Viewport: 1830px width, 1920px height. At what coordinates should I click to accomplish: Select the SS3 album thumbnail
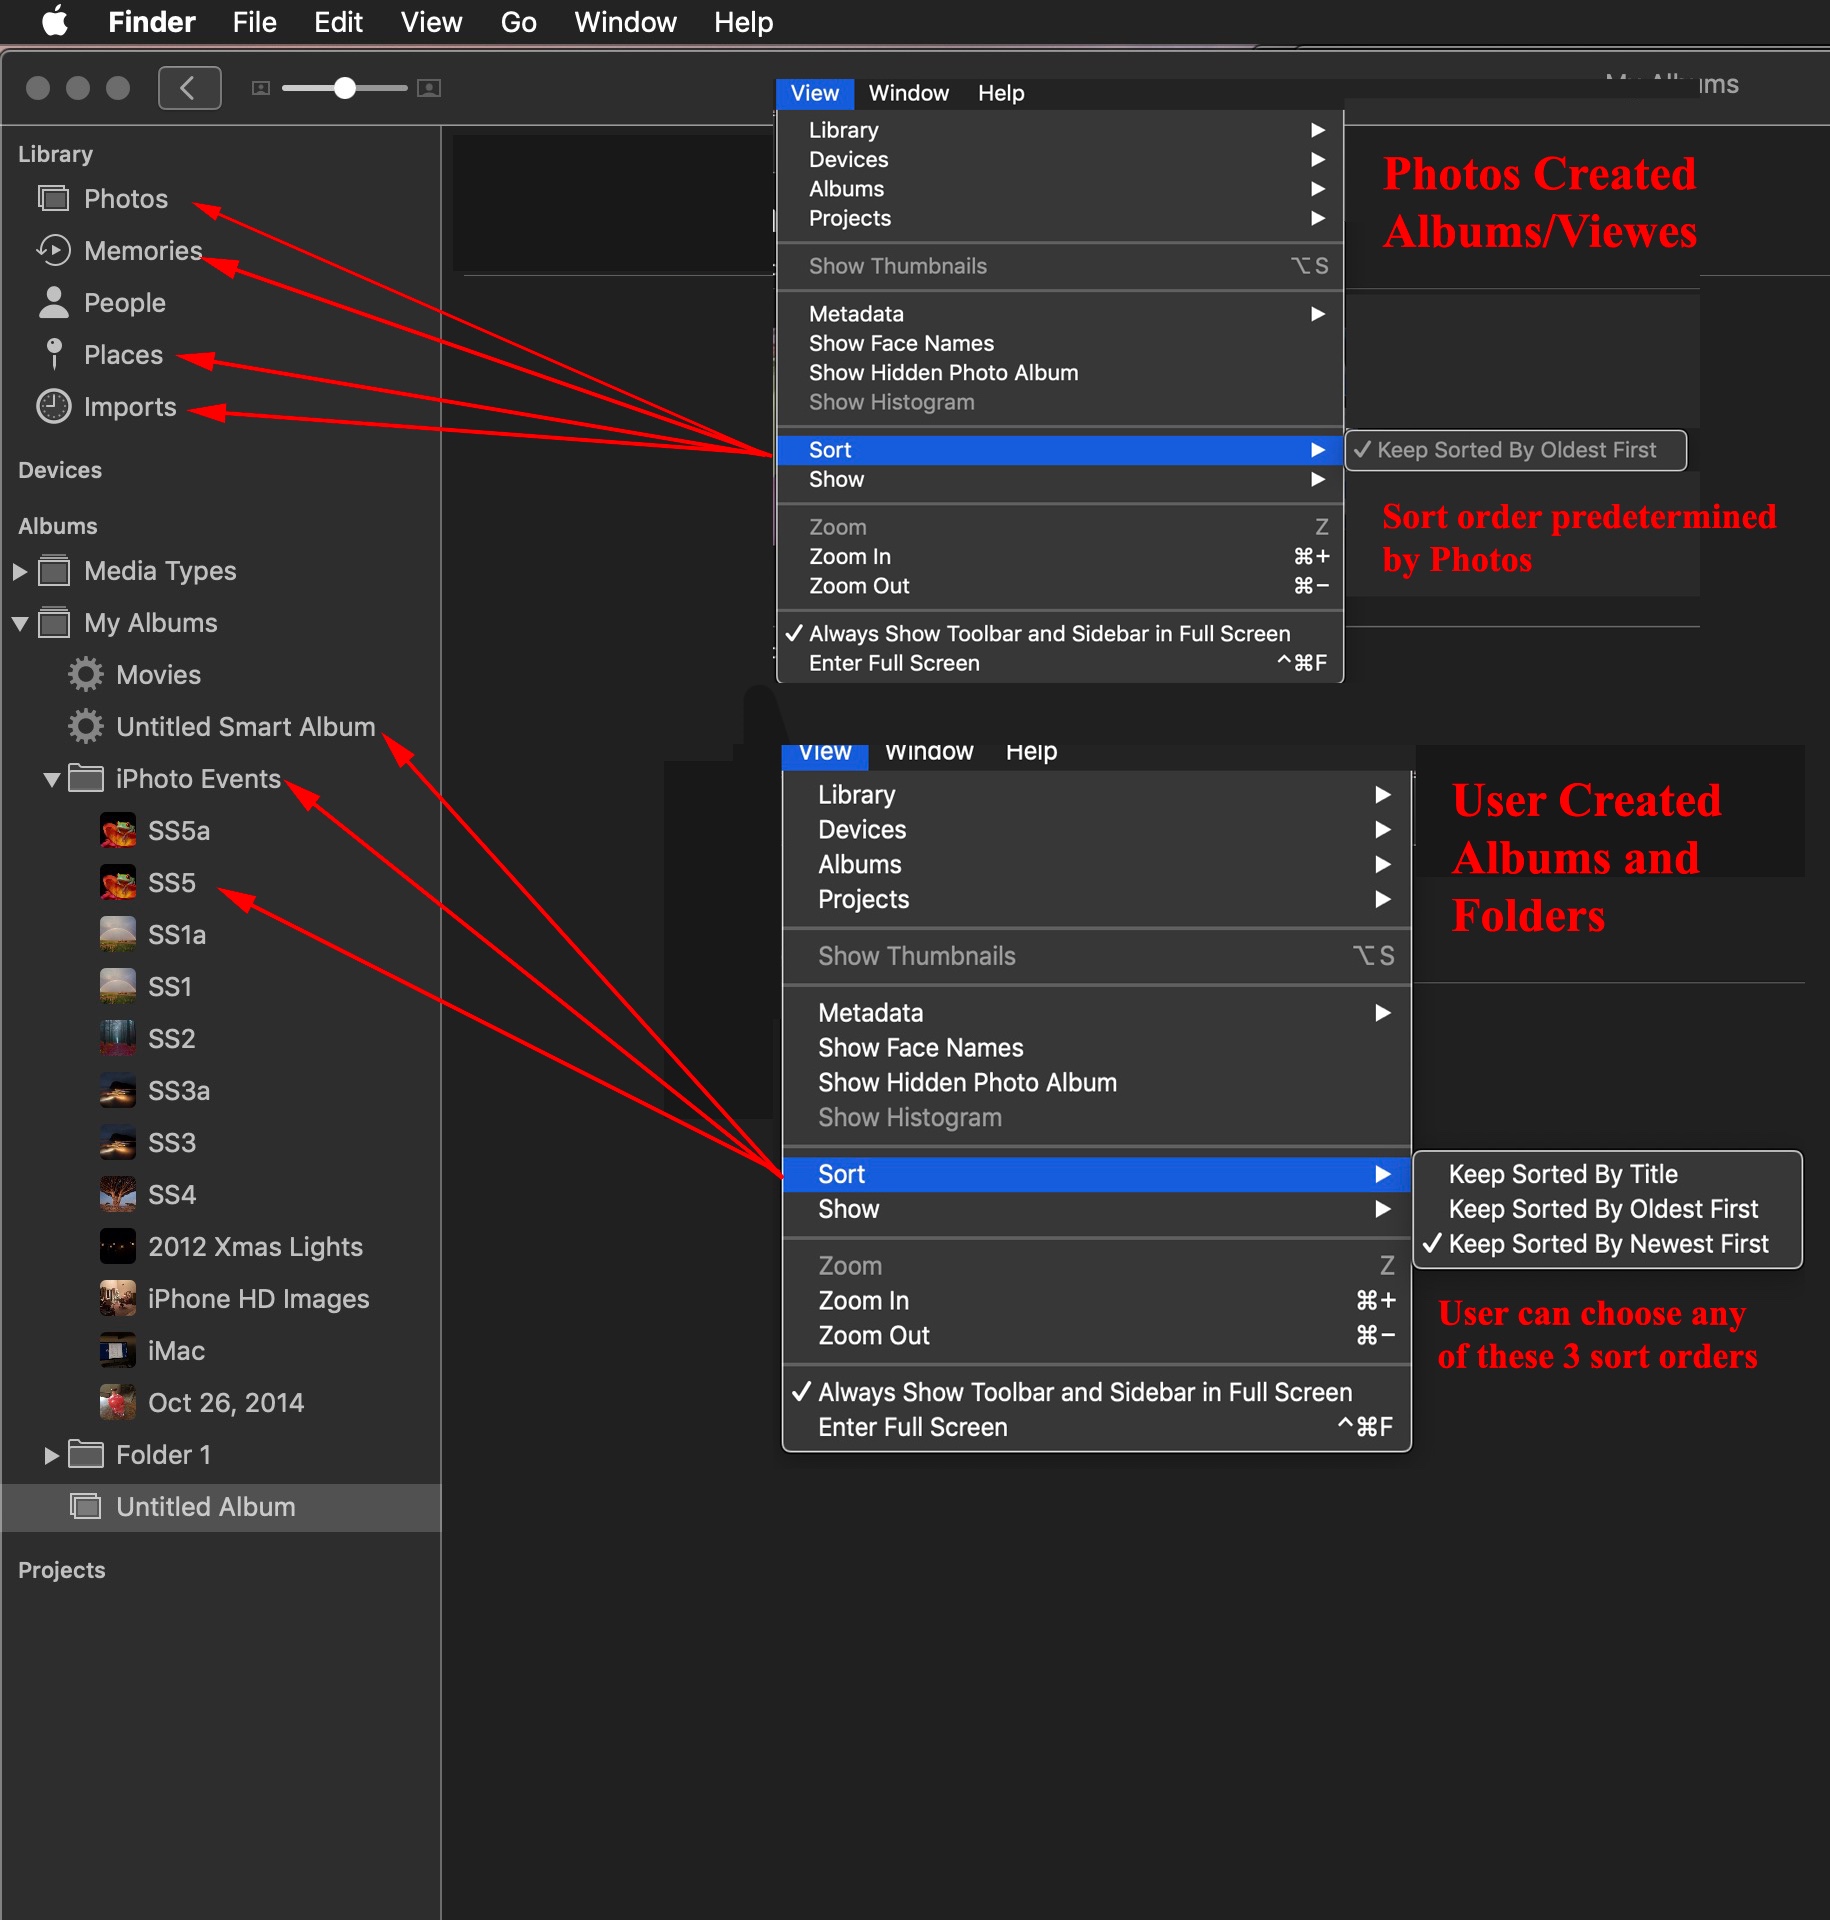(118, 1143)
